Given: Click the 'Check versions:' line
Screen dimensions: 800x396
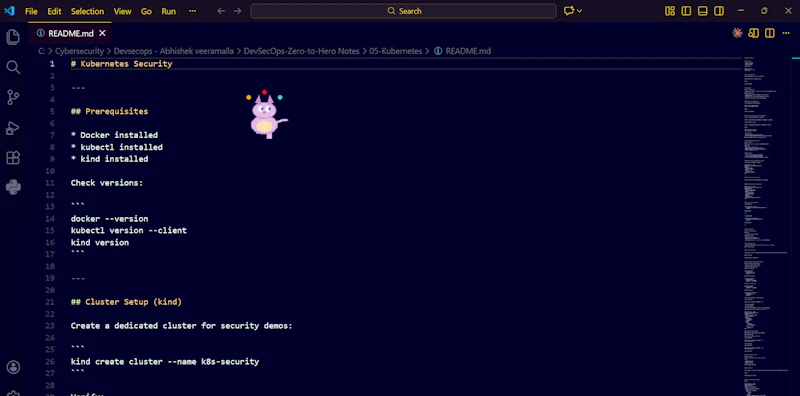Looking at the screenshot, I should [x=107, y=183].
